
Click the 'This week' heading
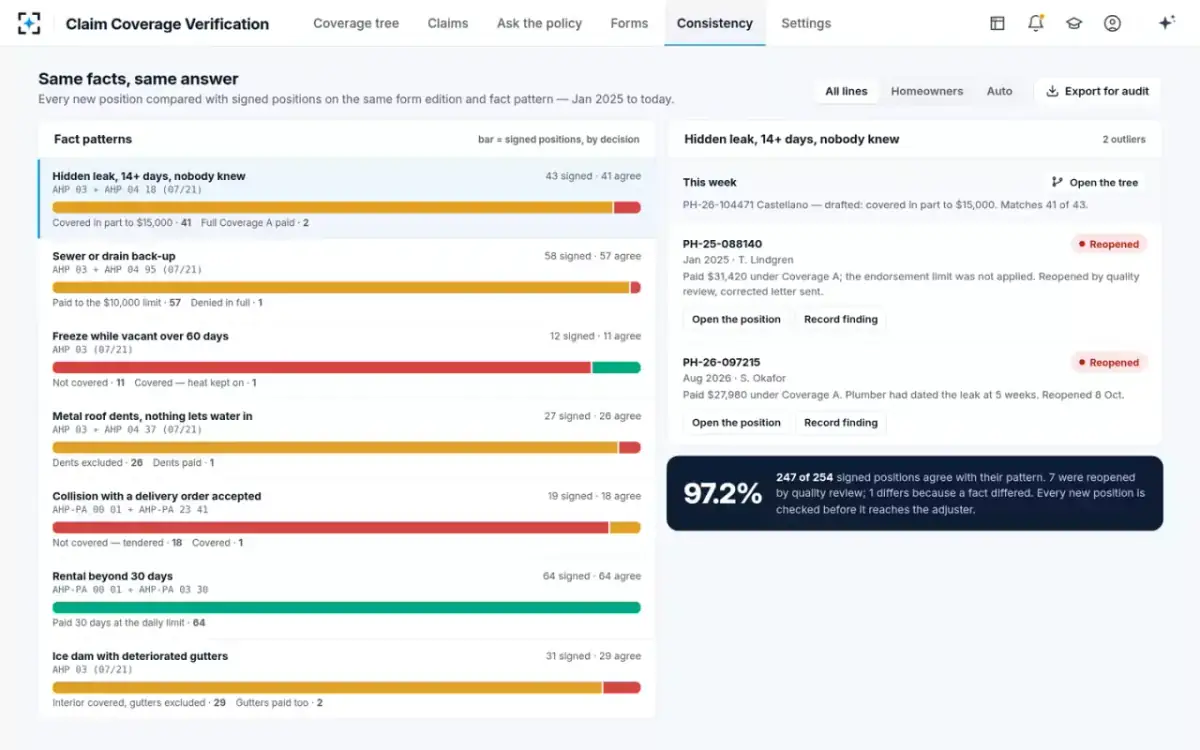(710, 183)
